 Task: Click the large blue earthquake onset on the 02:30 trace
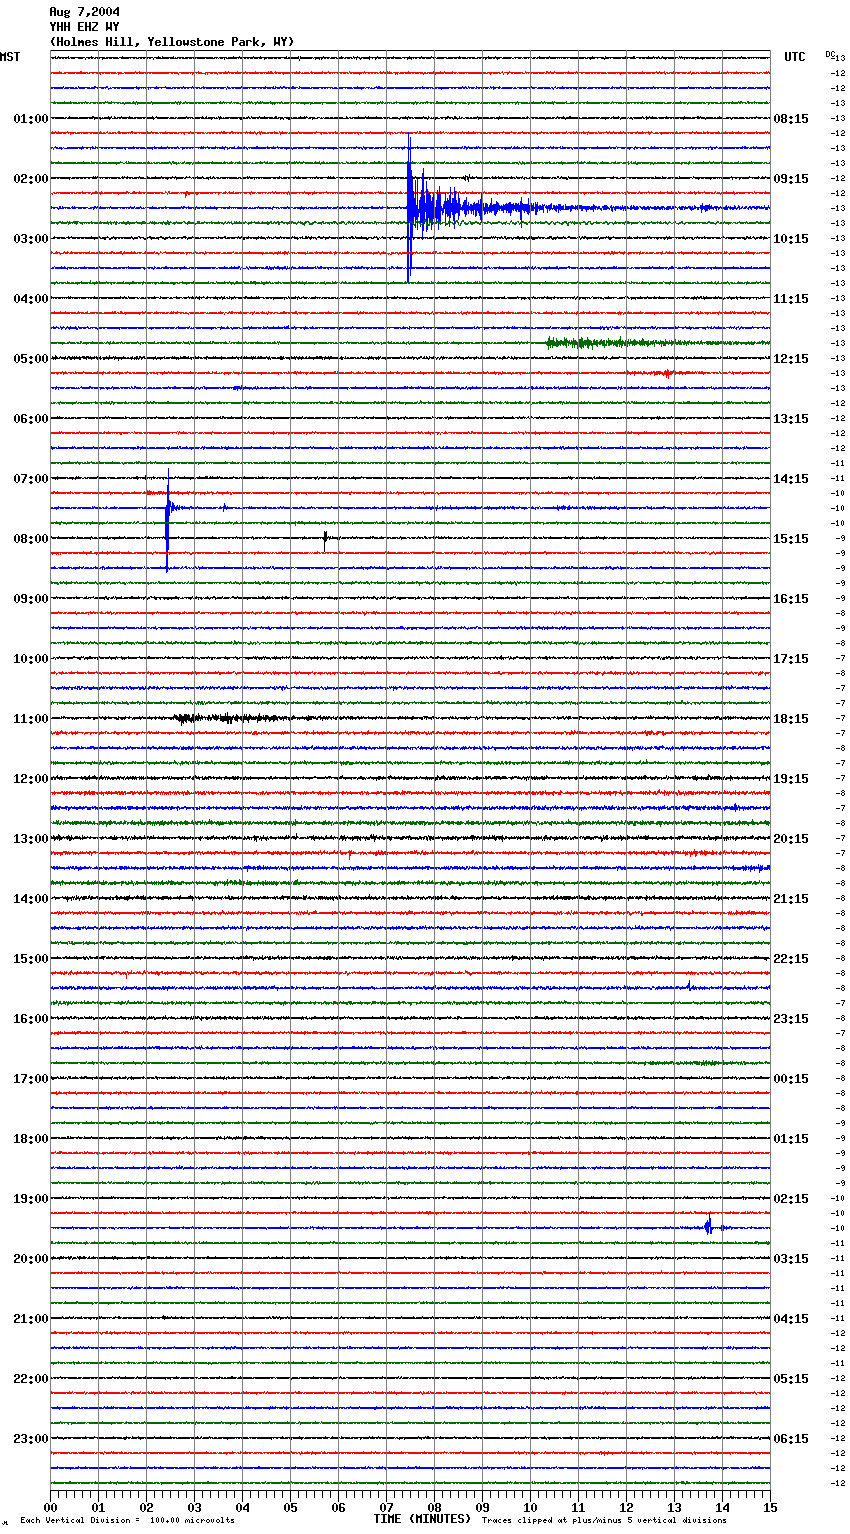pos(409,208)
